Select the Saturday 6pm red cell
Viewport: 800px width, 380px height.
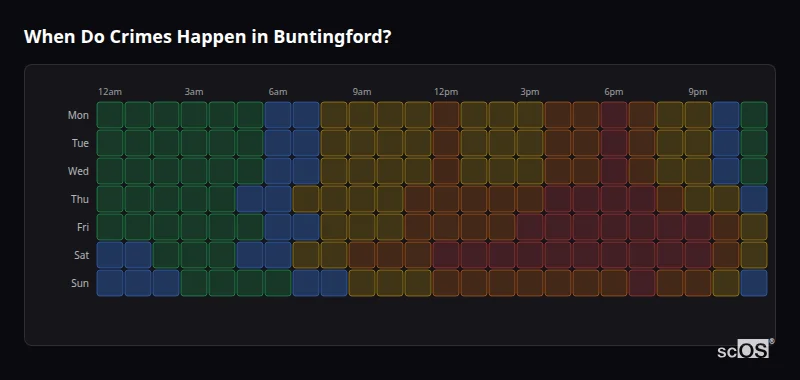coord(614,255)
